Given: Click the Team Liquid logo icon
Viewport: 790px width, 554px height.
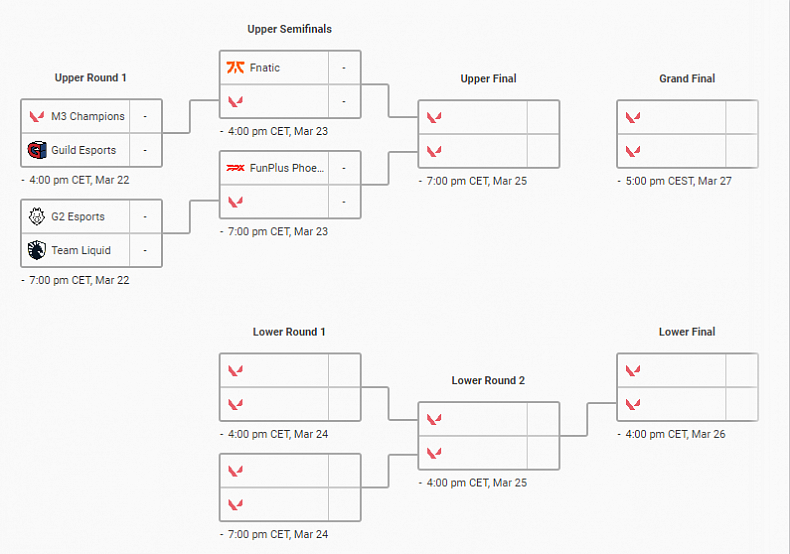Looking at the screenshot, I should [x=37, y=250].
